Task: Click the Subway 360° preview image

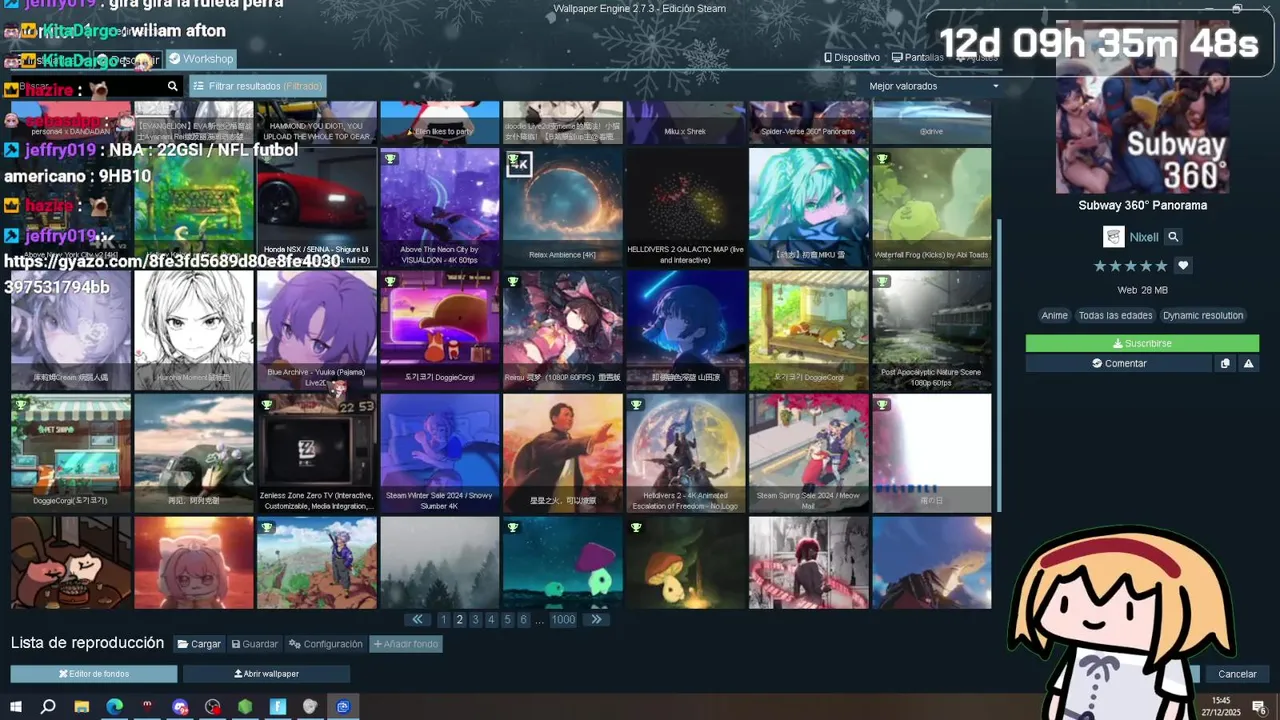Action: pos(1143,106)
